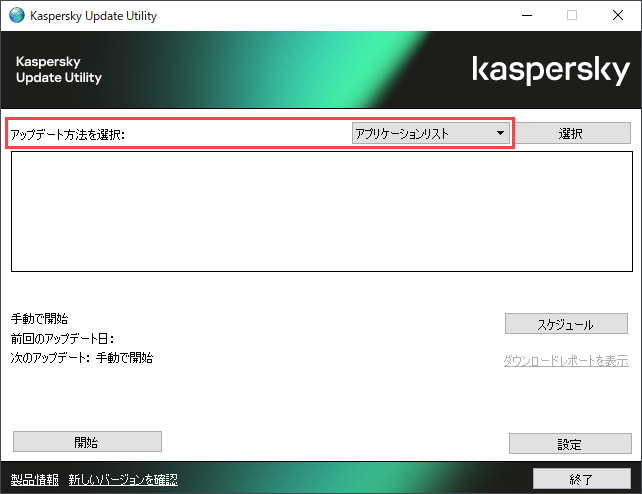Click the 前回のアップデート日: label

pyautogui.click(x=63, y=338)
